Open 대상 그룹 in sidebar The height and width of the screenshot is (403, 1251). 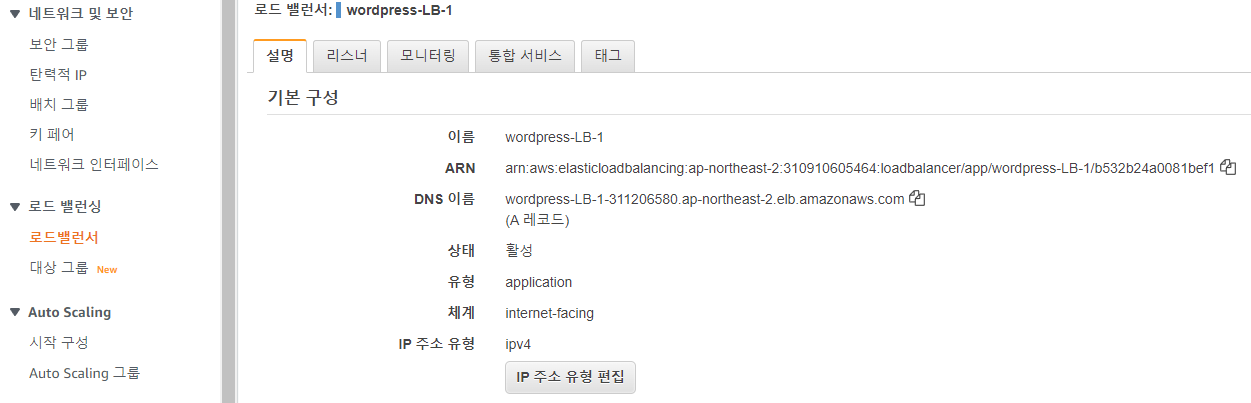pyautogui.click(x=59, y=268)
